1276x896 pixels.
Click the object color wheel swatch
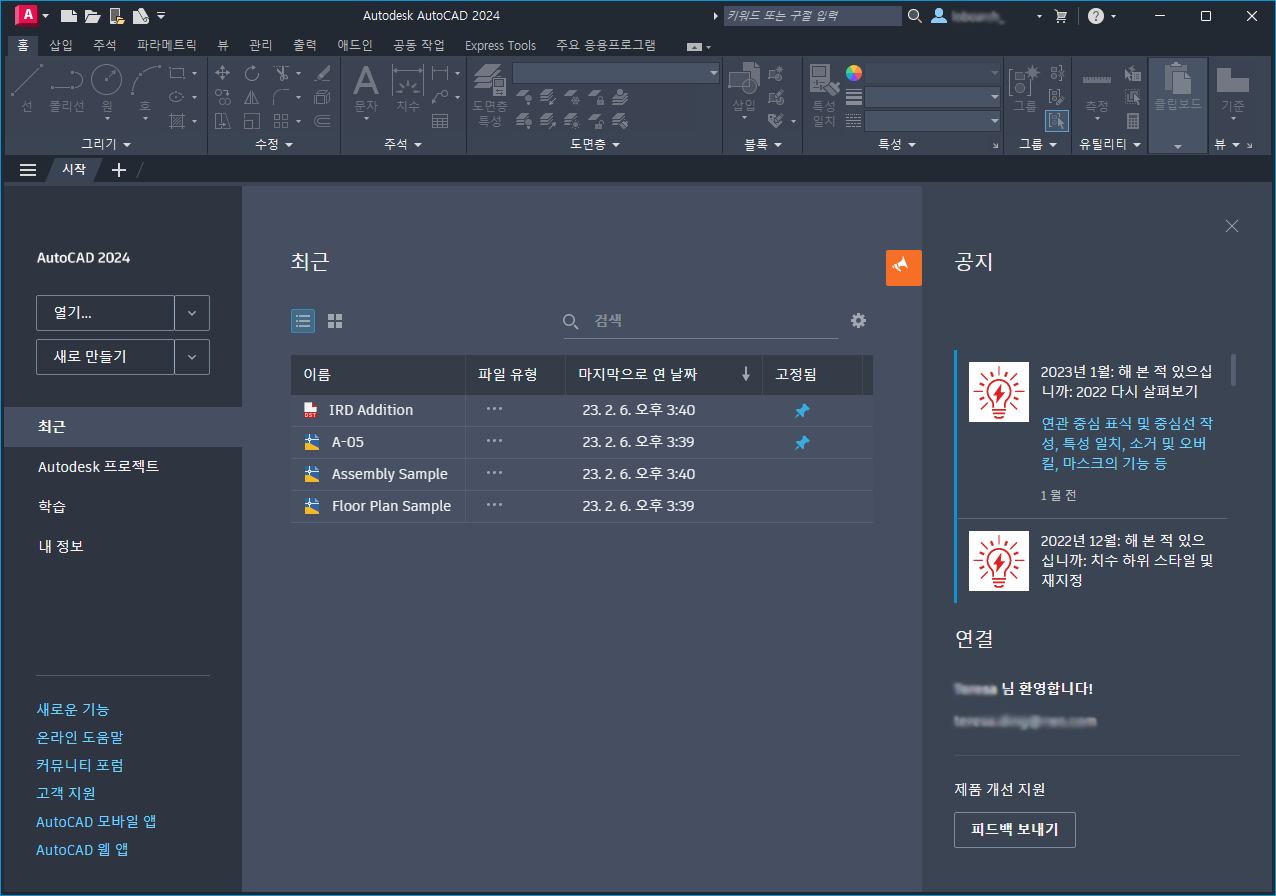coord(853,72)
